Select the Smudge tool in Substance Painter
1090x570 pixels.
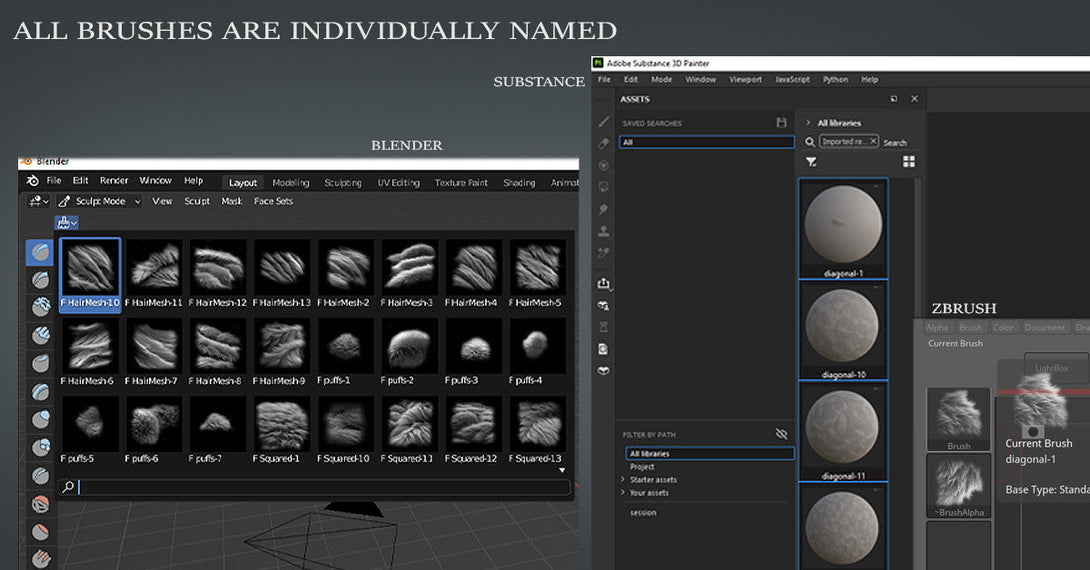pos(603,209)
